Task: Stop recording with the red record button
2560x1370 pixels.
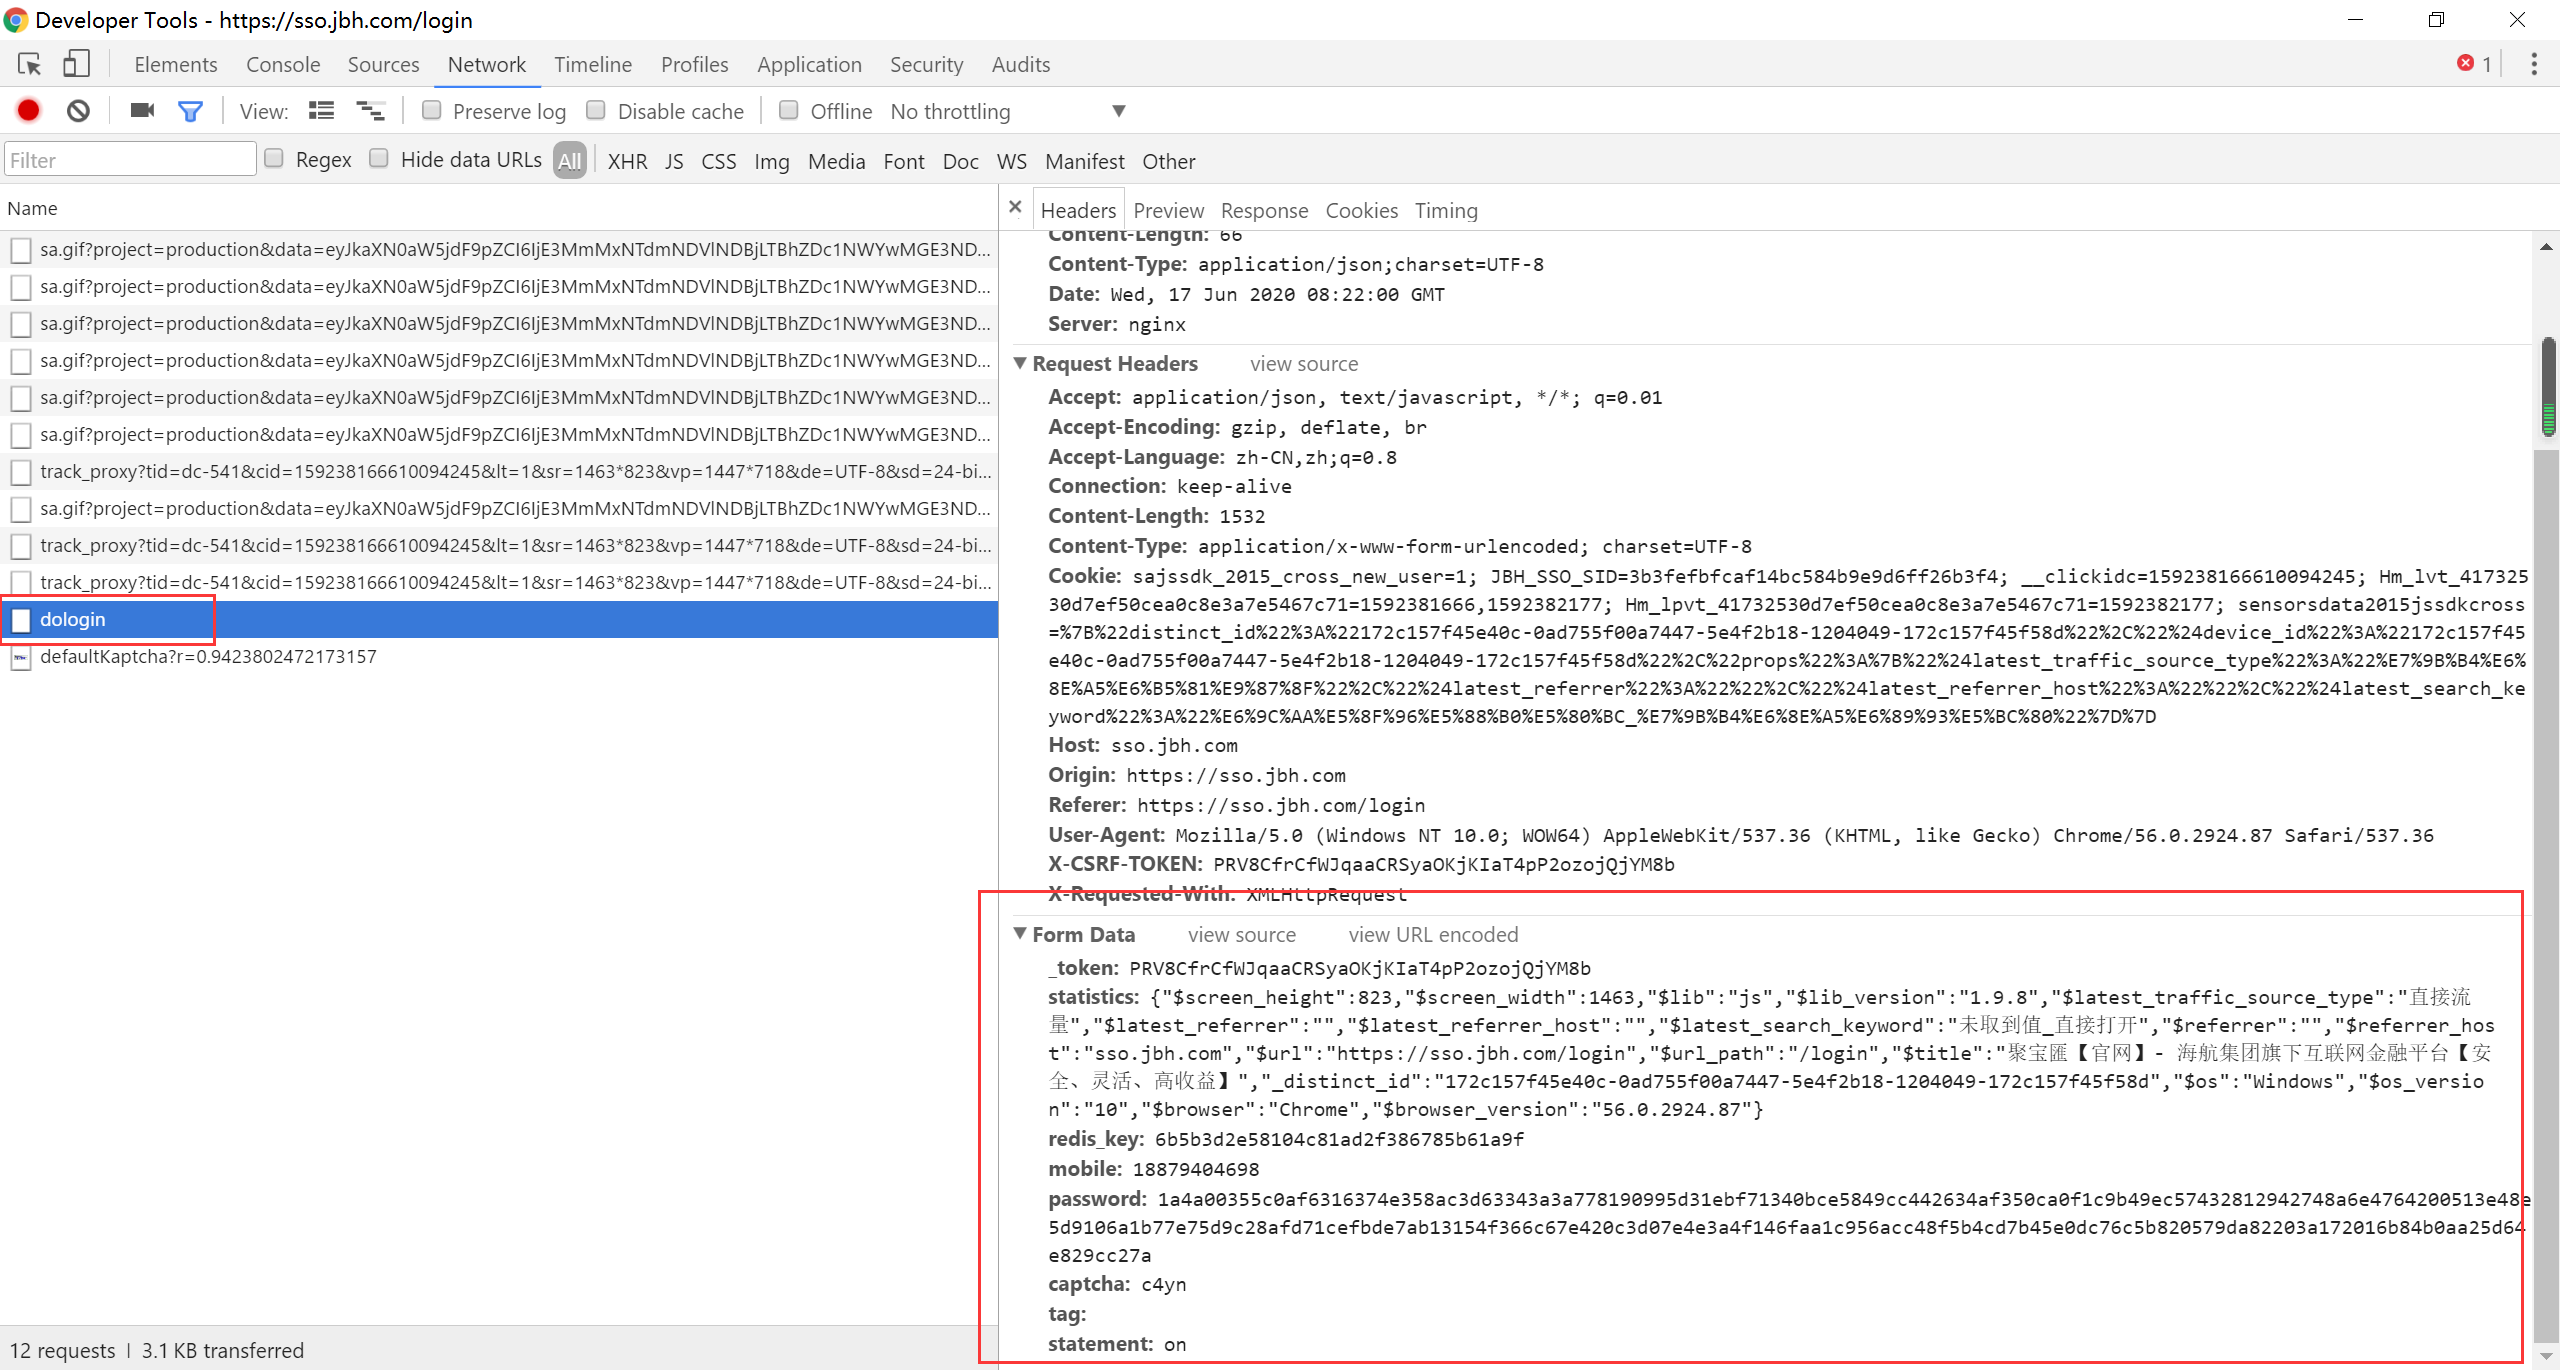Action: [29, 111]
